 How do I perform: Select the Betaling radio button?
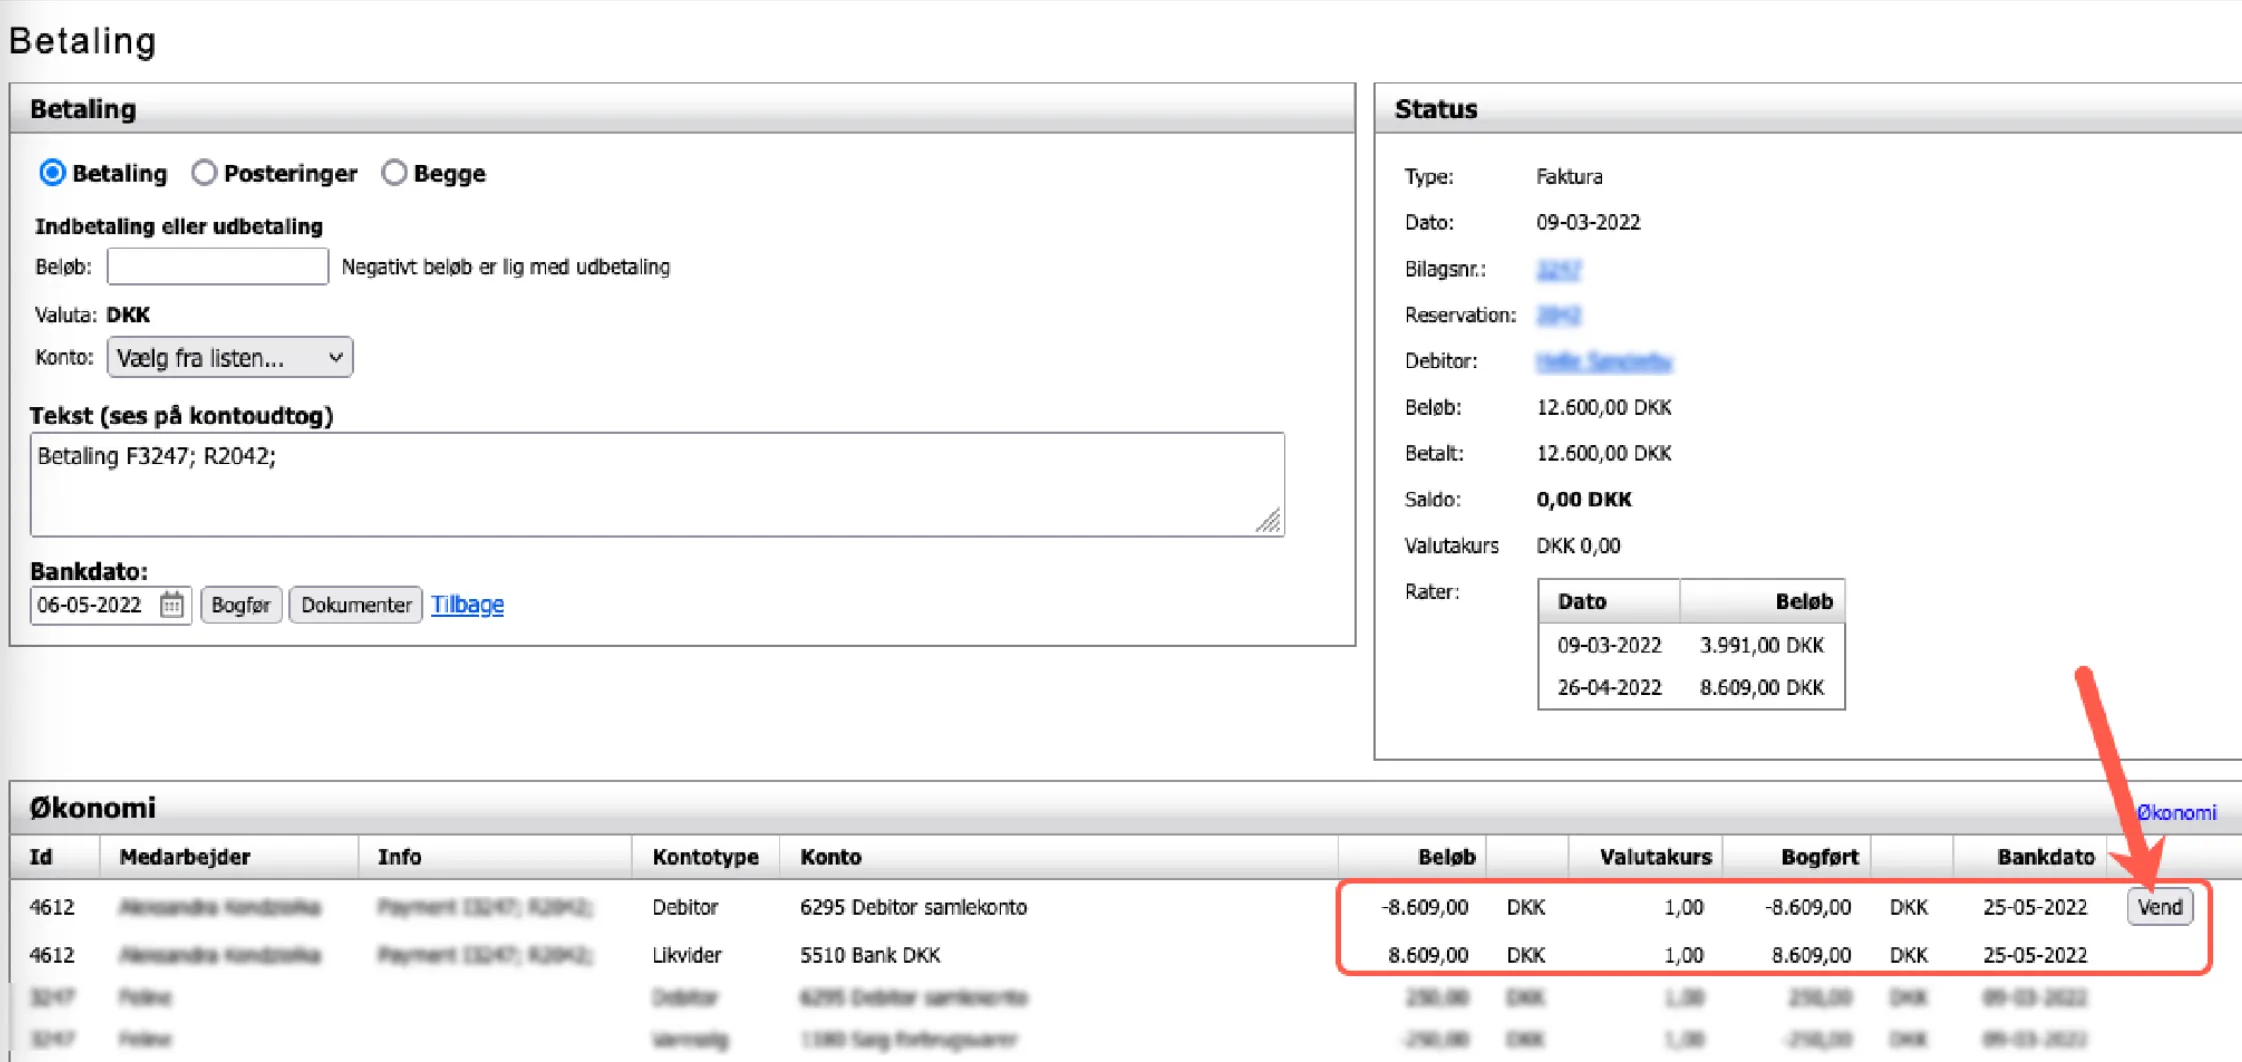click(52, 173)
